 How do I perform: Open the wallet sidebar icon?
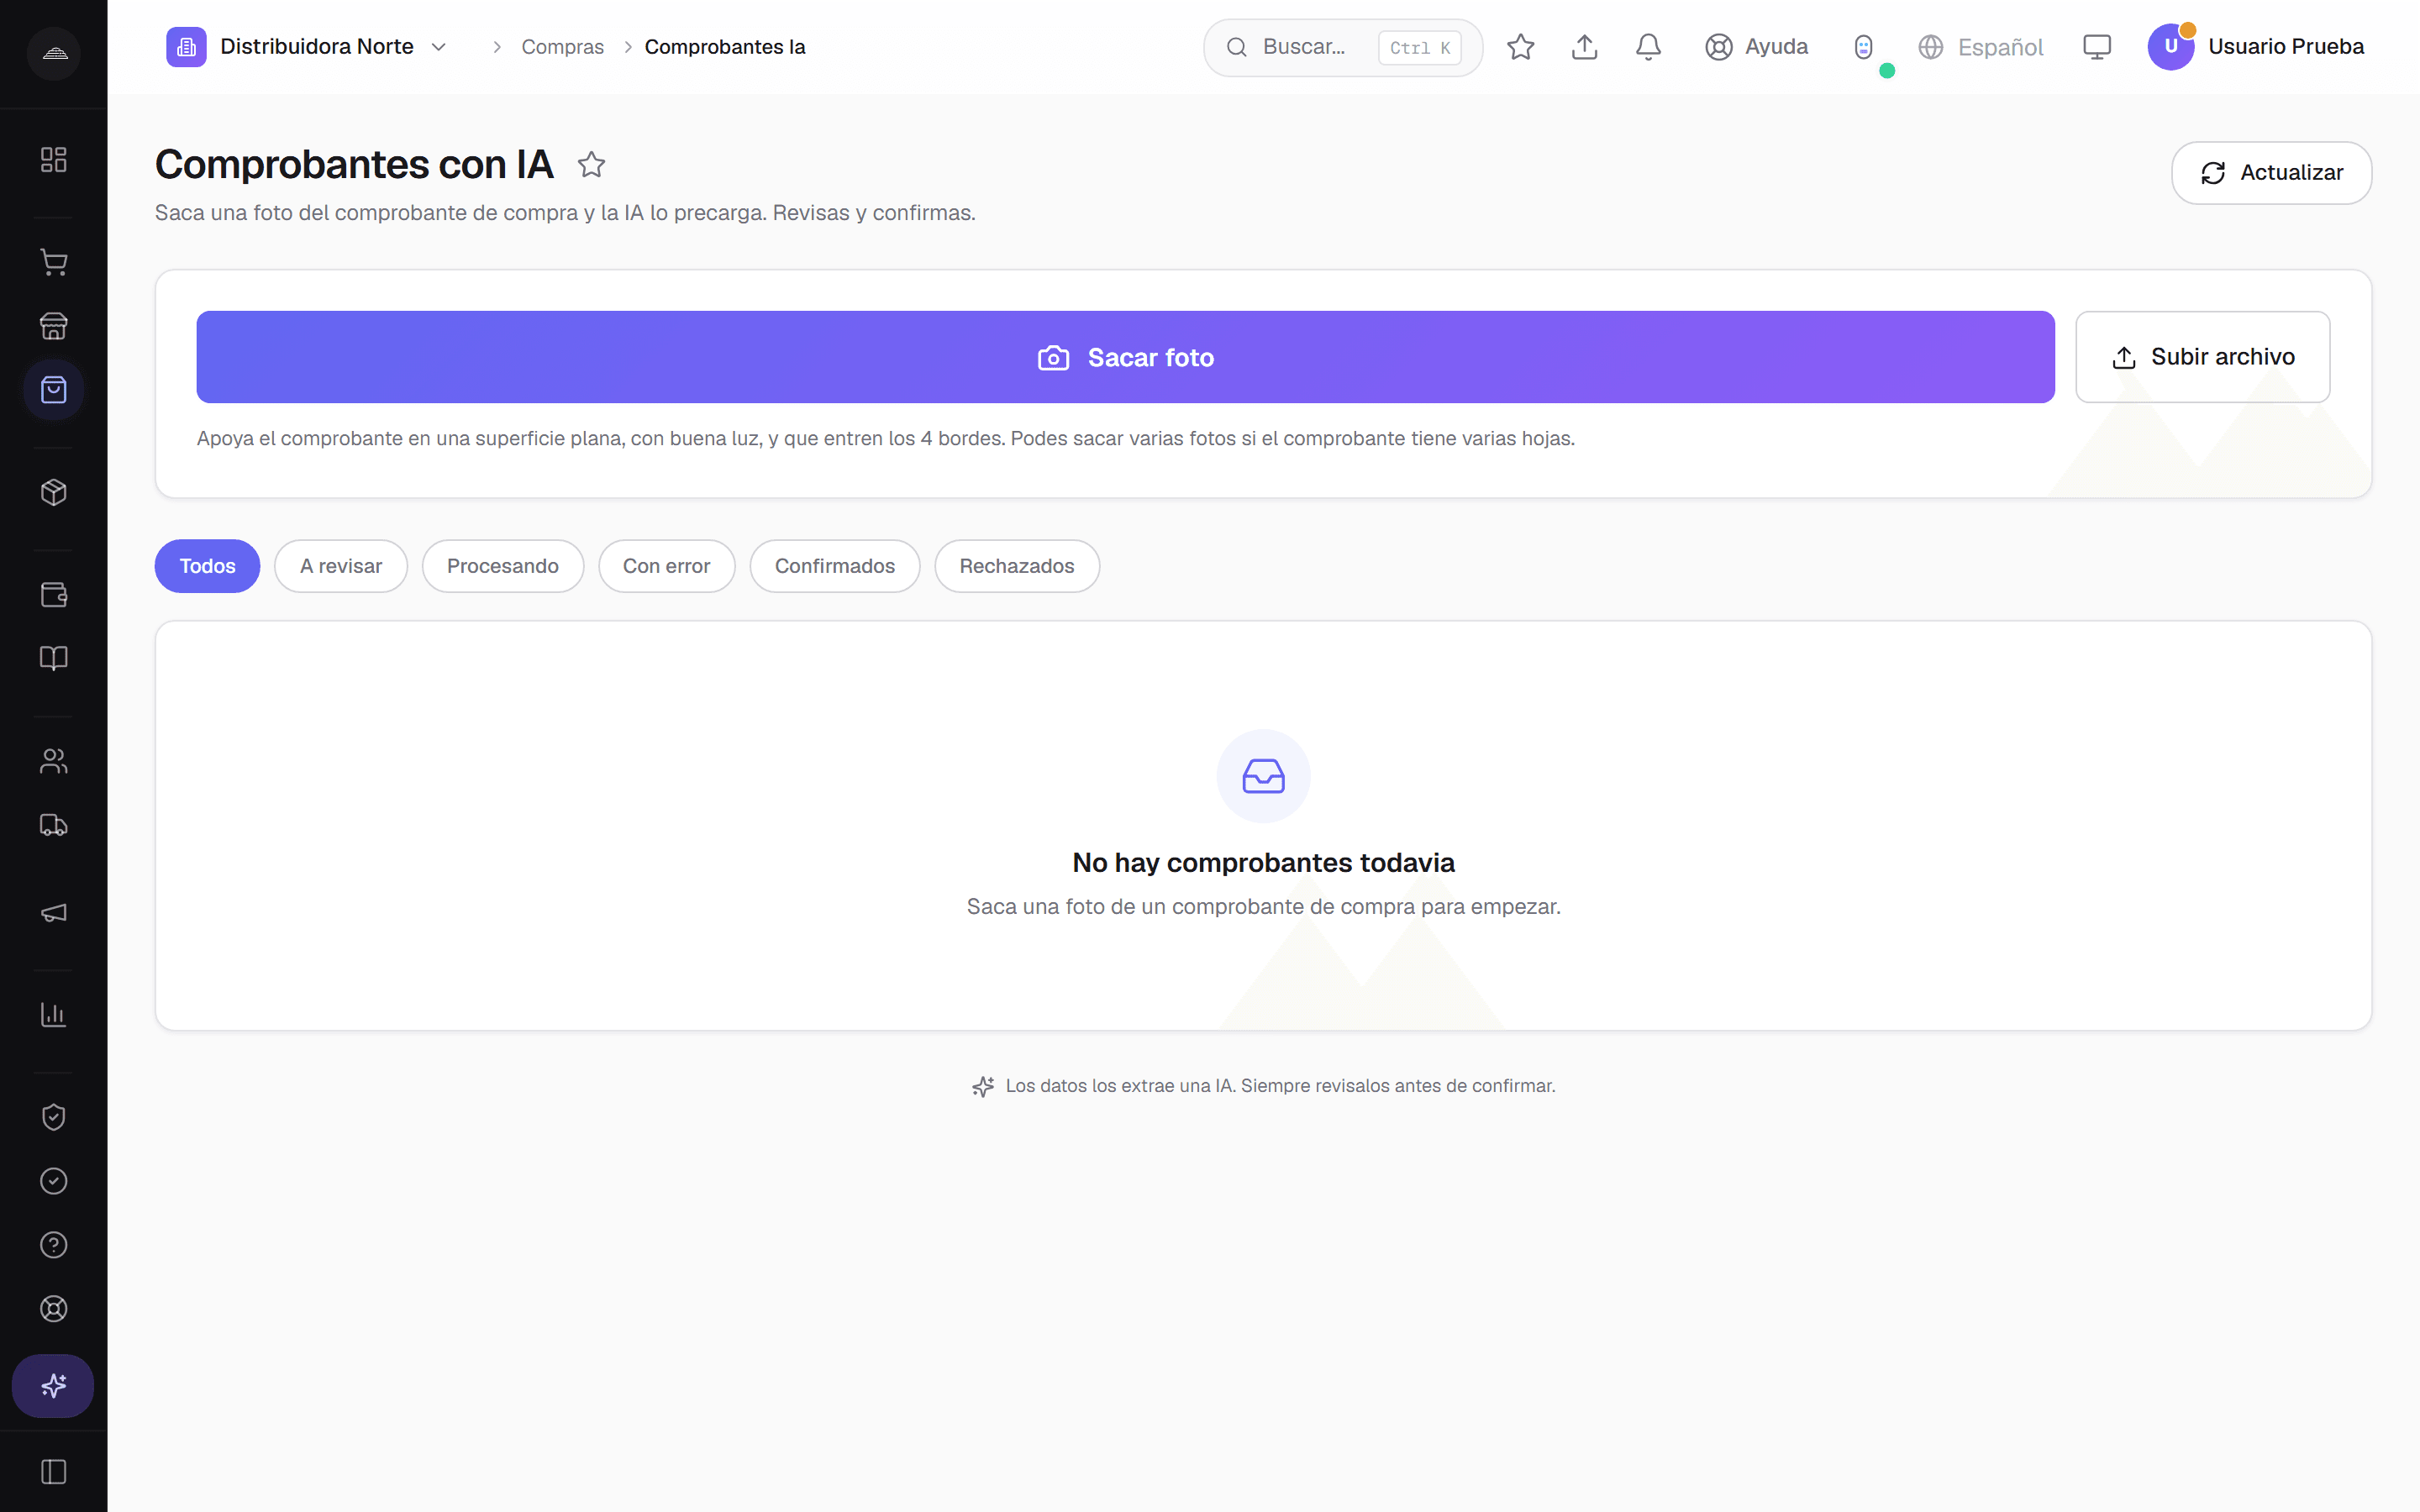coord(53,595)
